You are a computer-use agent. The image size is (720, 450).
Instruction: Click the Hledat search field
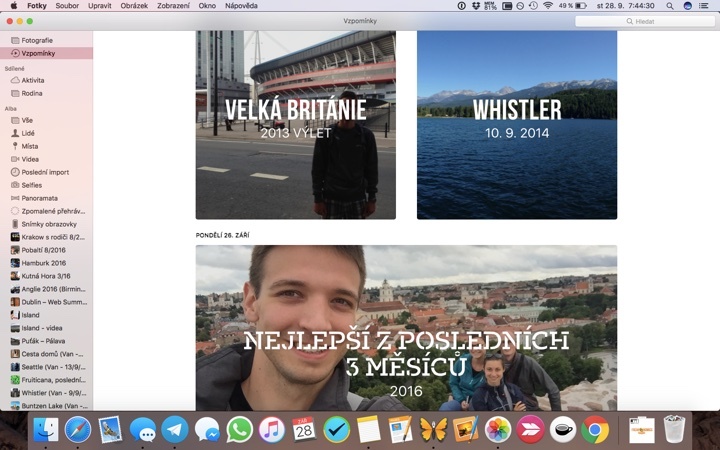[x=645, y=21]
